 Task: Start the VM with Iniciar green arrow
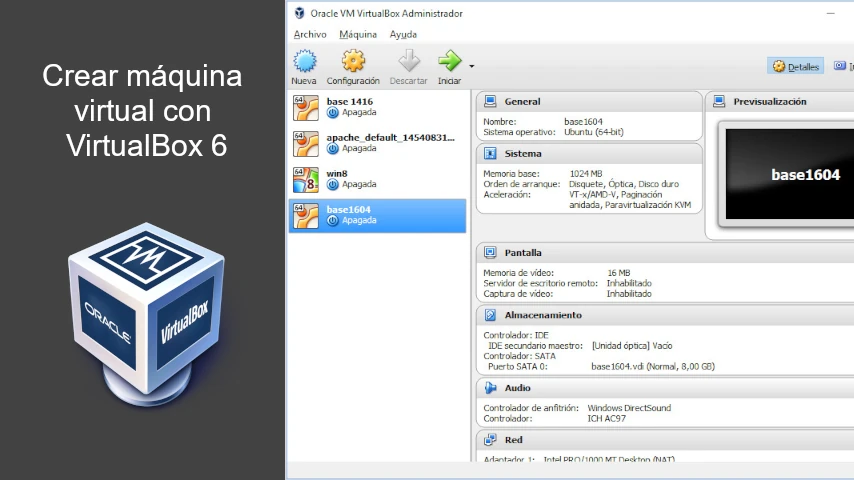(449, 61)
